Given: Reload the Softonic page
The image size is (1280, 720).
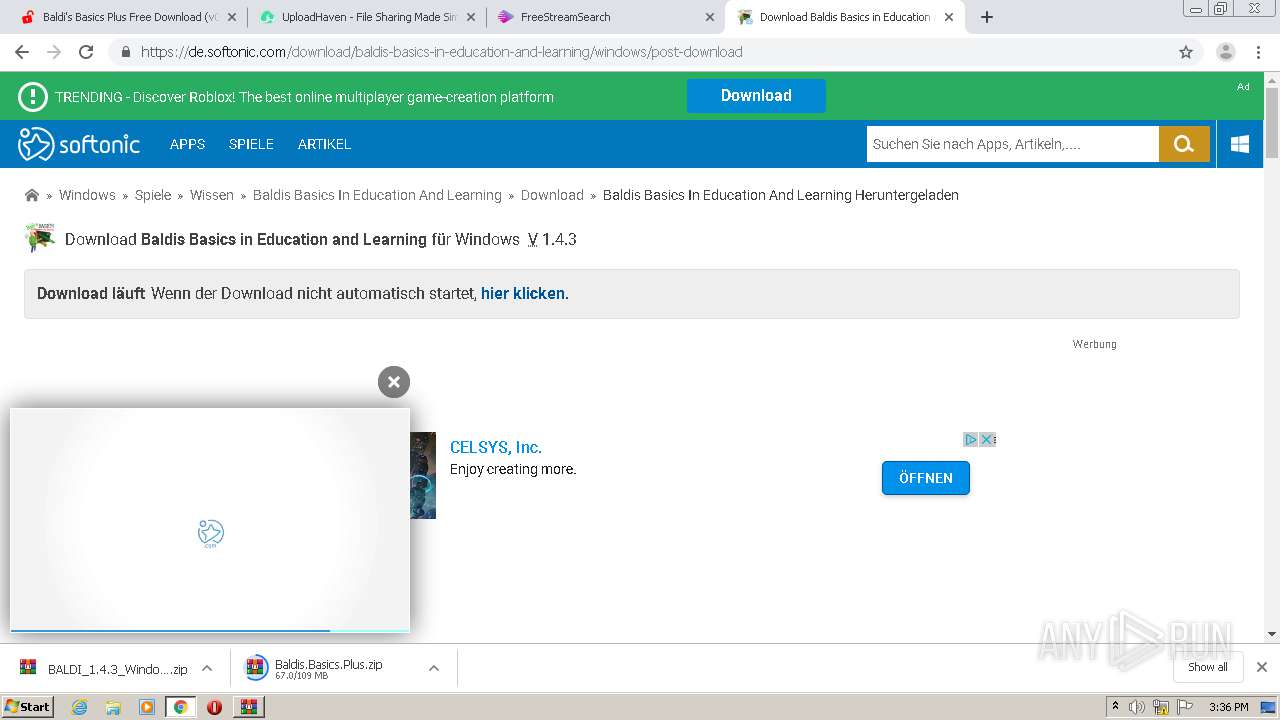Looking at the screenshot, I should (x=86, y=52).
